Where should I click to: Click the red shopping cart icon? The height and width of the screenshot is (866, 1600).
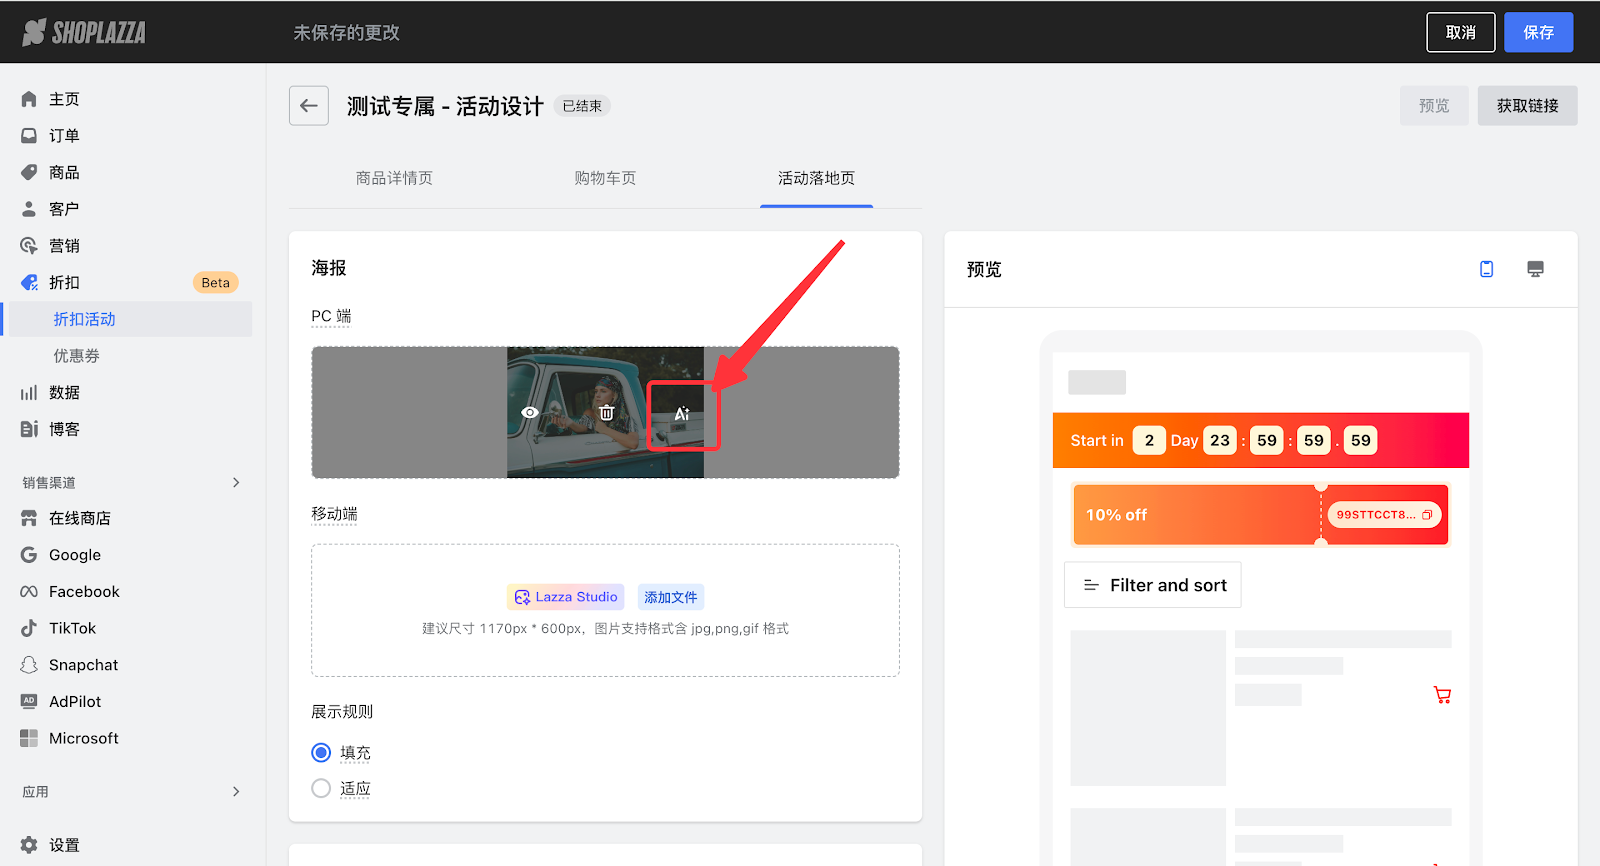pos(1441,695)
